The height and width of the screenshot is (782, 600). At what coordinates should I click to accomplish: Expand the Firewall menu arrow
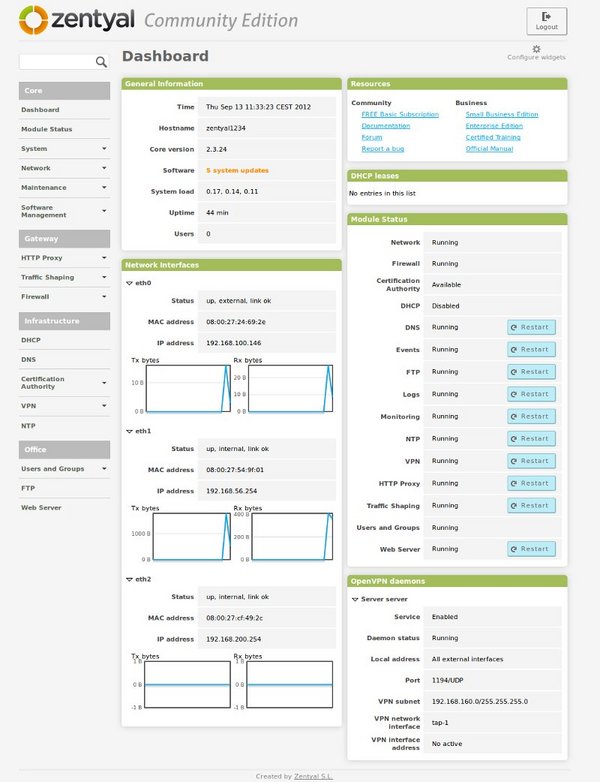click(104, 297)
